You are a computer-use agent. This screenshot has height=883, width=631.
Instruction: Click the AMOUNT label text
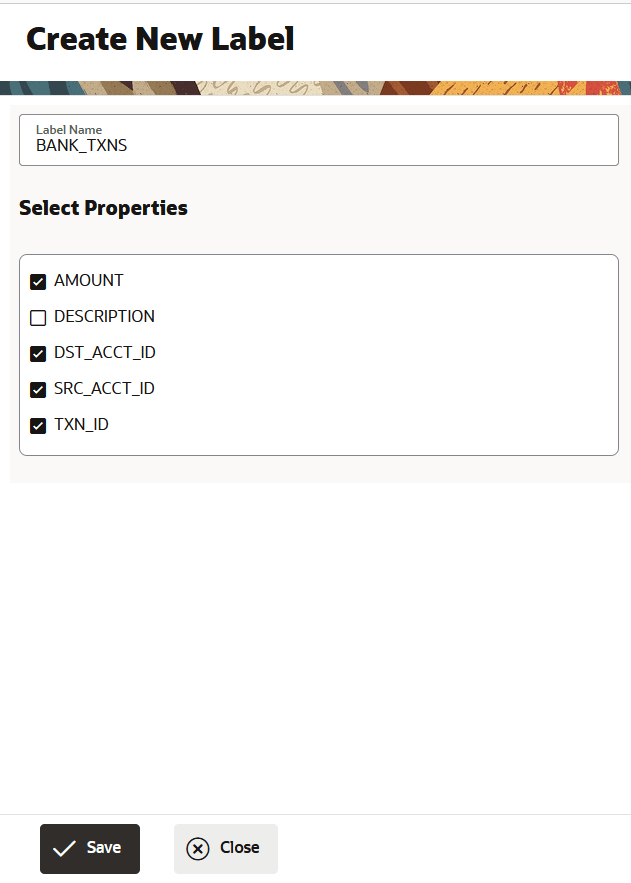coord(89,281)
